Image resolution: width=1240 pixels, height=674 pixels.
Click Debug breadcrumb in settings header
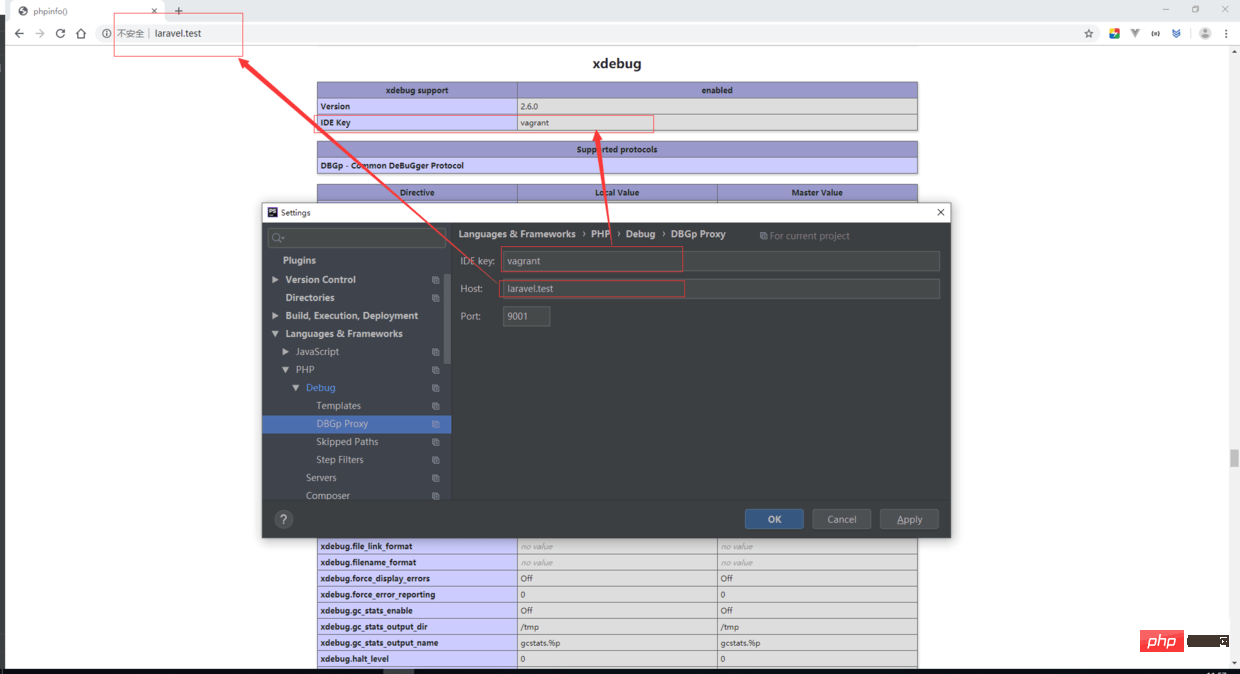[x=640, y=234]
